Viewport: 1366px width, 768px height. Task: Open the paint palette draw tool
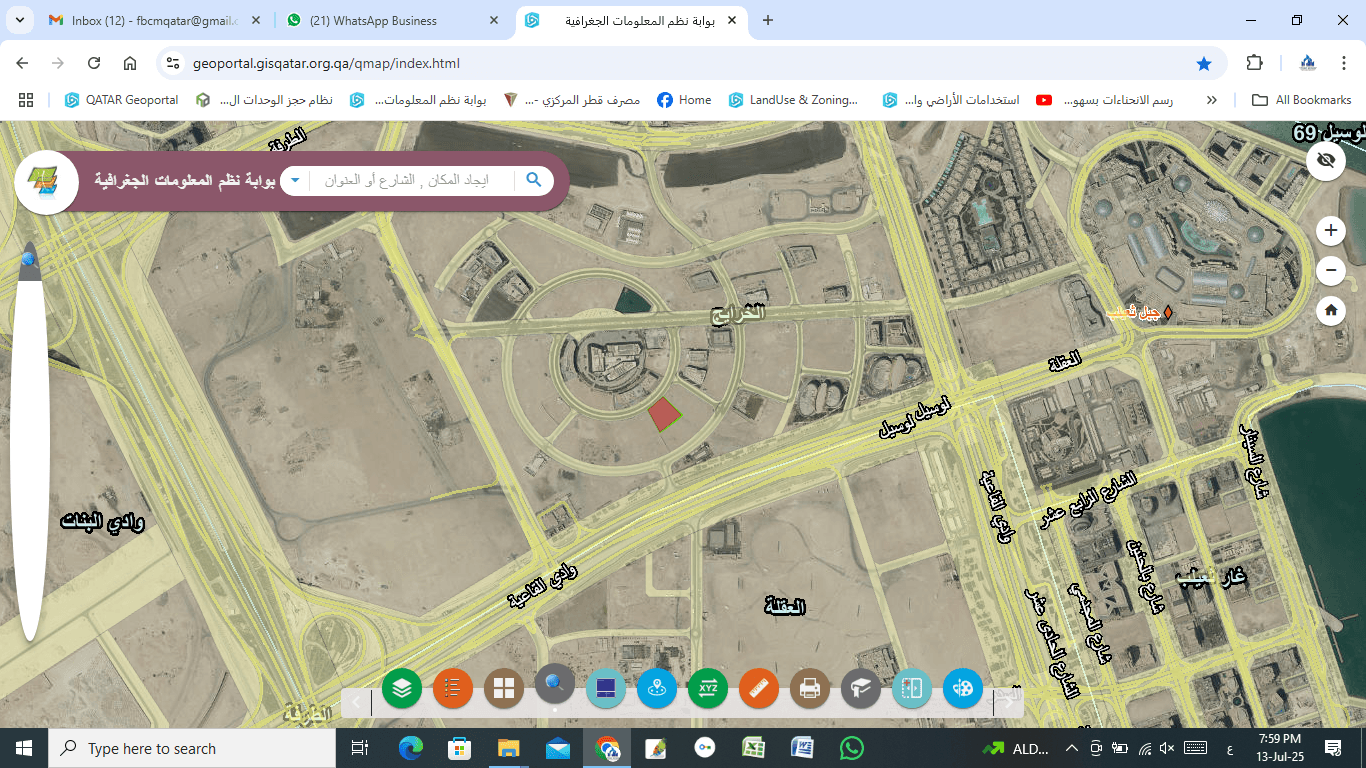(963, 688)
